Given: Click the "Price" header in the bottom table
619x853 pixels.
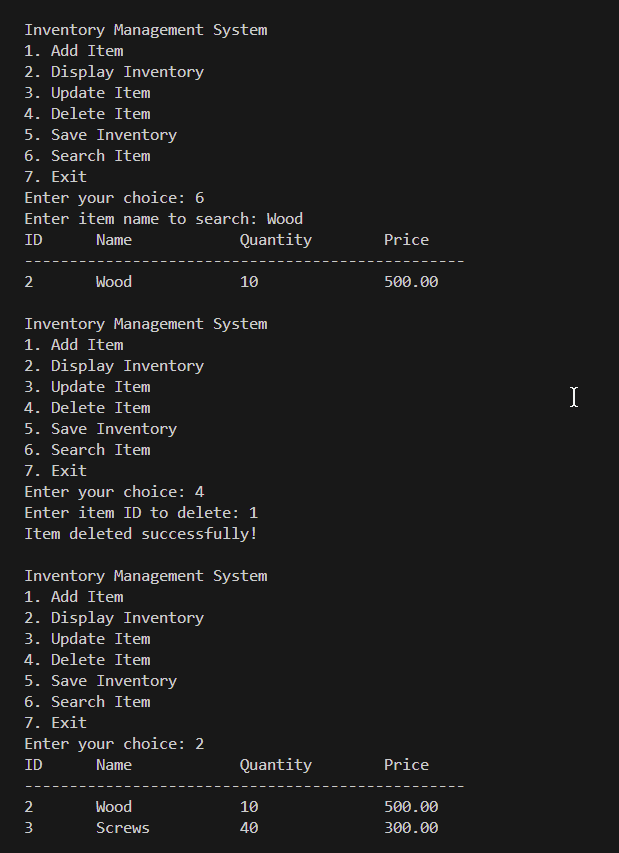Looking at the screenshot, I should (x=406, y=765).
